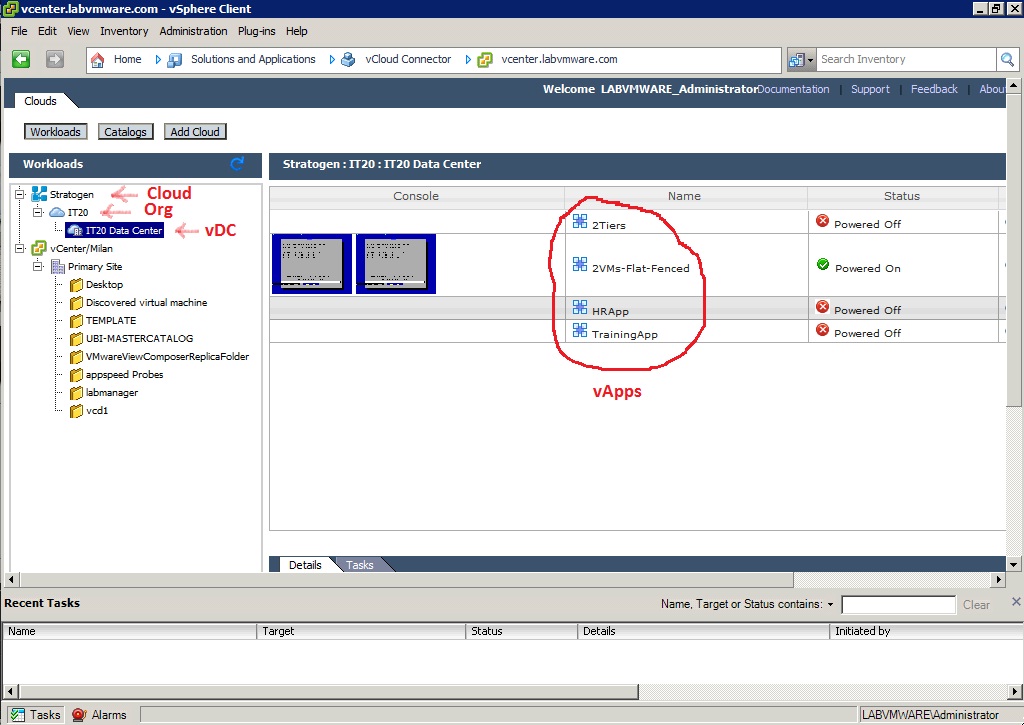Close the Recent Tasks panel with X
The image size is (1024, 725).
point(1016,602)
